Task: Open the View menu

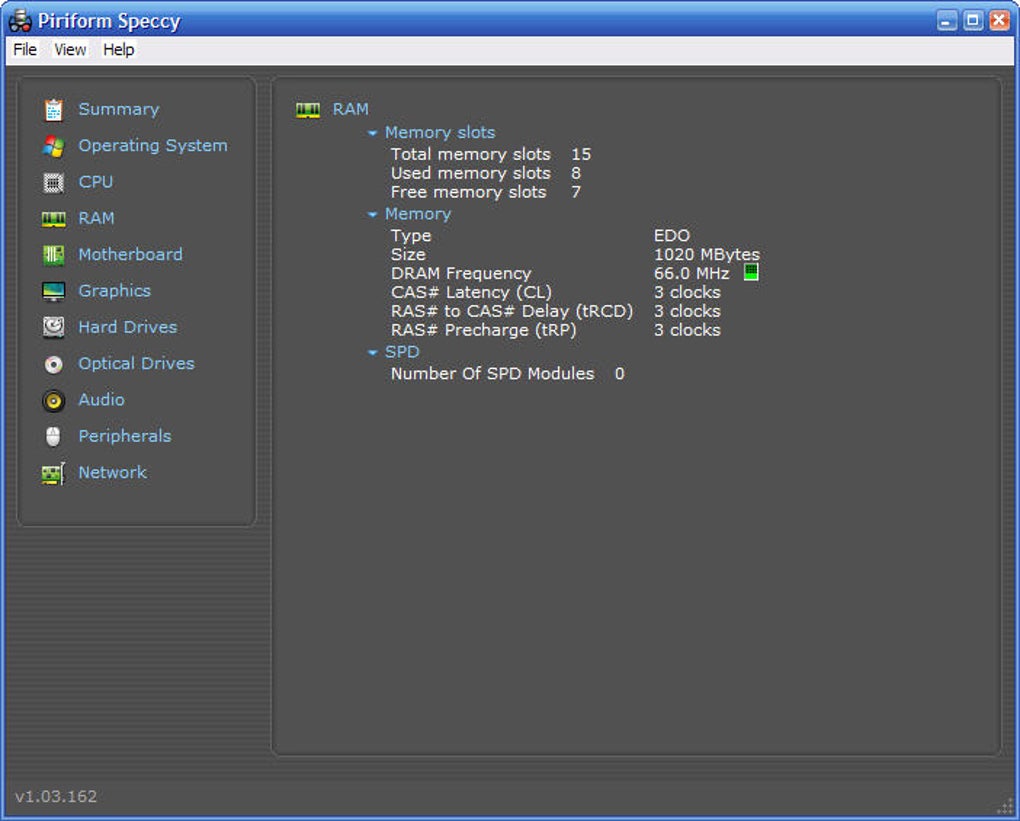Action: (70, 49)
